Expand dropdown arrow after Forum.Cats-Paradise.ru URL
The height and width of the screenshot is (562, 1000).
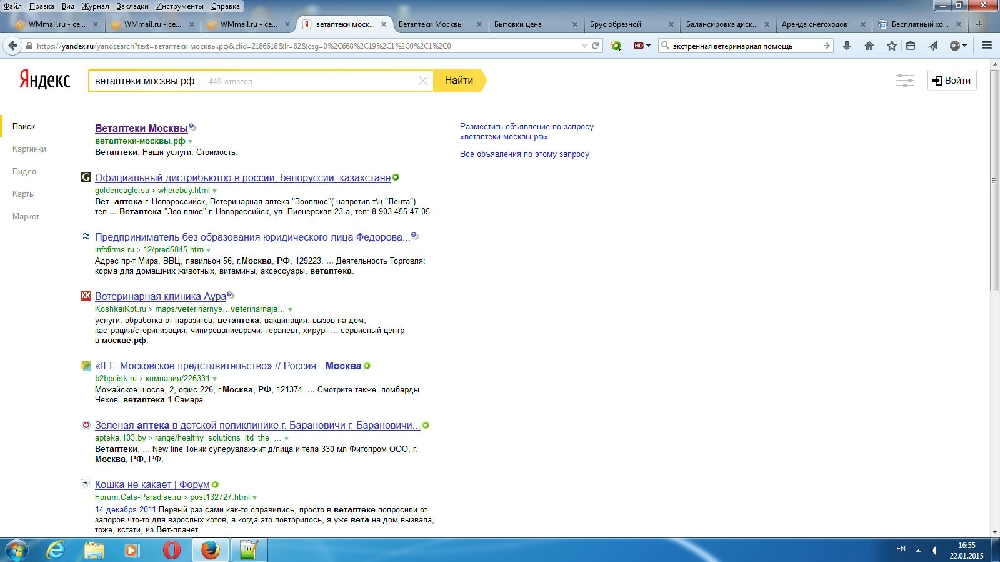tap(254, 498)
